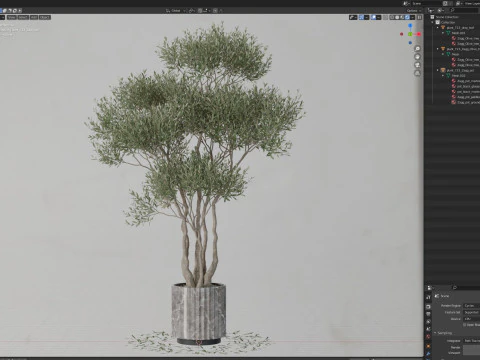
Task: Open the viewport shading options dropdown
Action: [412, 17]
